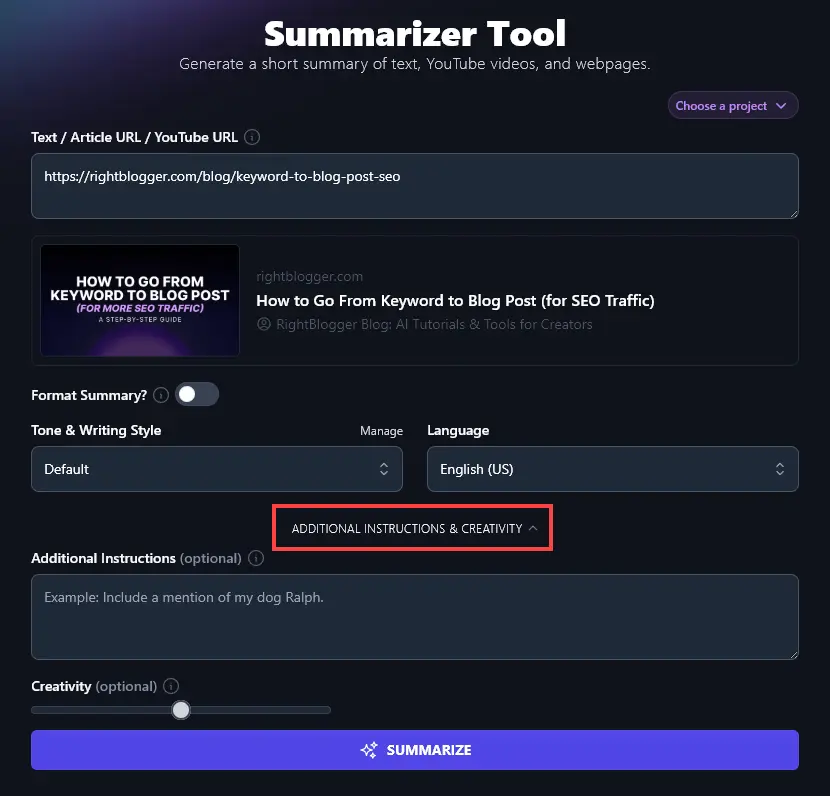Open the Tone & Writing Style dropdown

pyautogui.click(x=216, y=468)
